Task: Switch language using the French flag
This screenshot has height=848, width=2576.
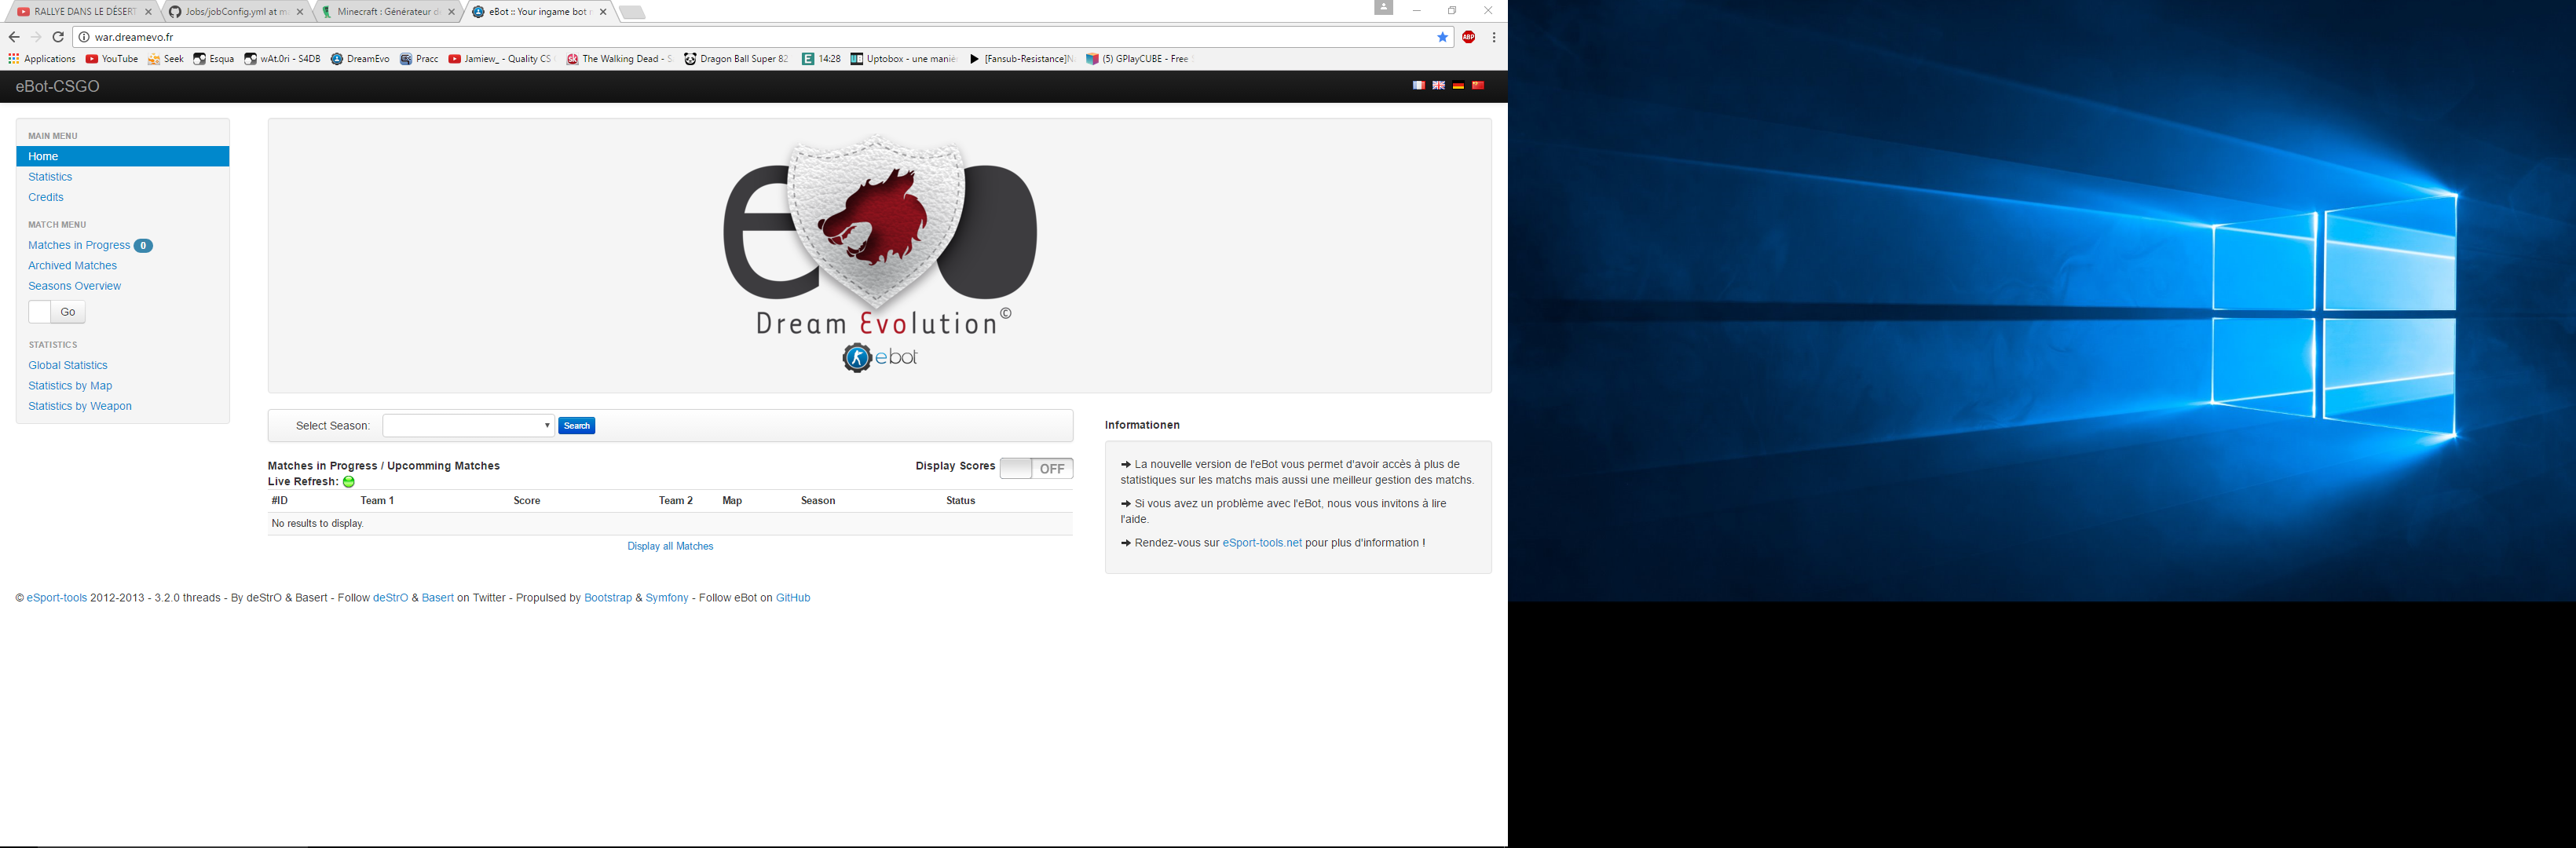Action: [x=1418, y=85]
